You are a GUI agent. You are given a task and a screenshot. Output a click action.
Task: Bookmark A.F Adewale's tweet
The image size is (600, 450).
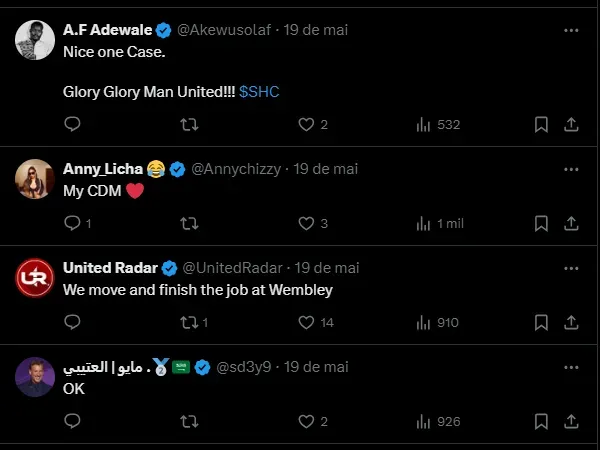click(x=540, y=124)
